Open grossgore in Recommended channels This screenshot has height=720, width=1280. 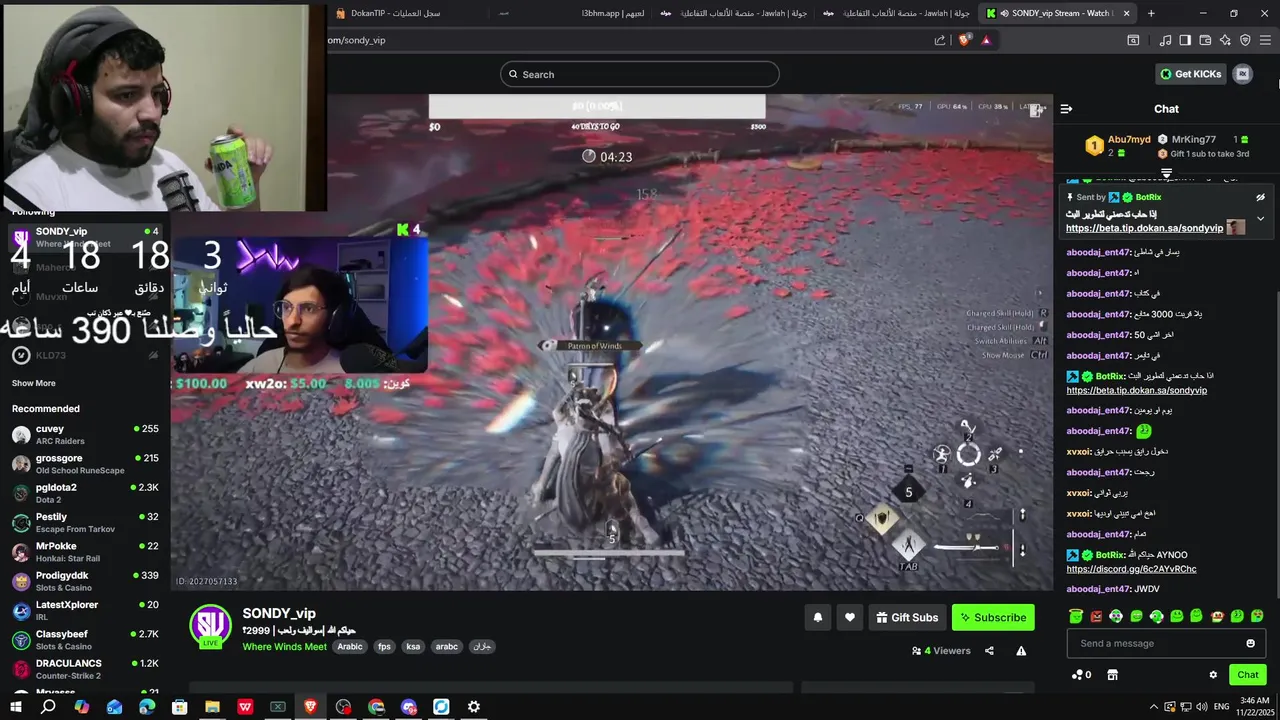(85, 464)
